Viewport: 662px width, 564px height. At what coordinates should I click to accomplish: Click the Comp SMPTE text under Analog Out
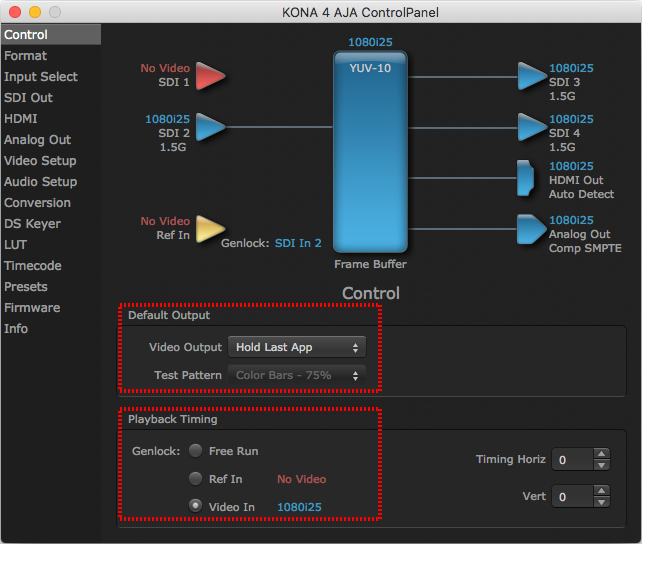(585, 248)
